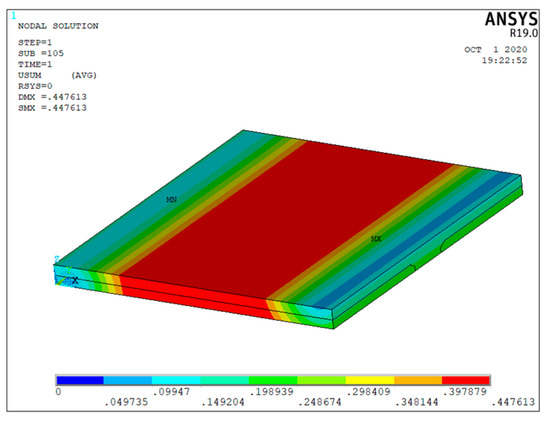Click the RSYS=0 text

35,86
